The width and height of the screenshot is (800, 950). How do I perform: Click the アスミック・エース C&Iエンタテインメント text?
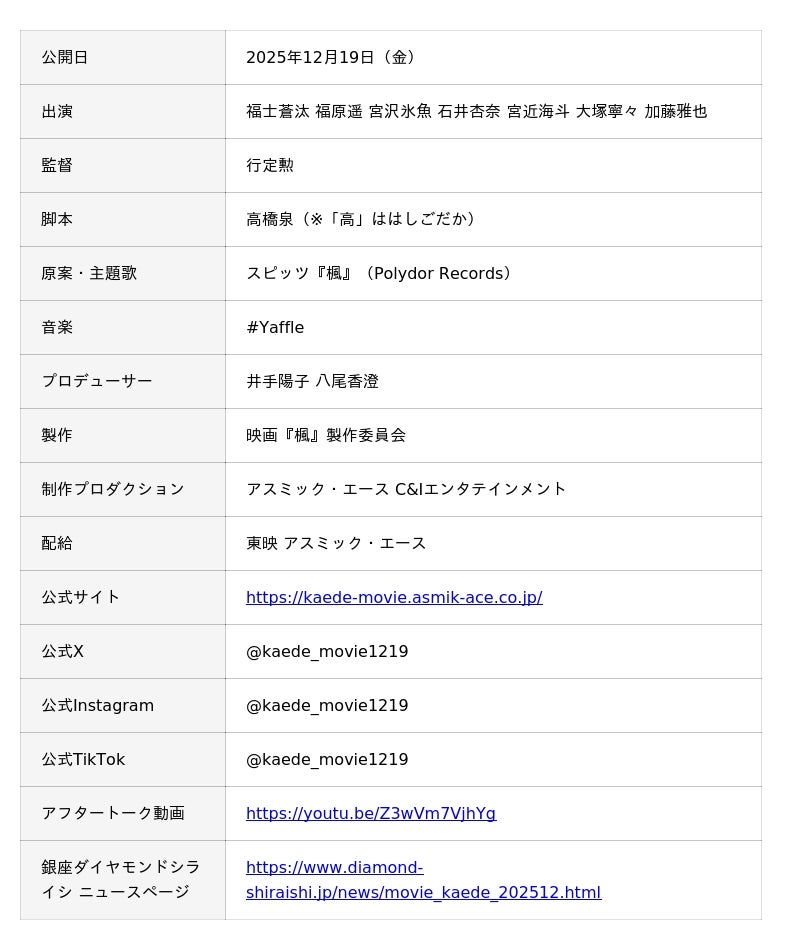point(406,490)
